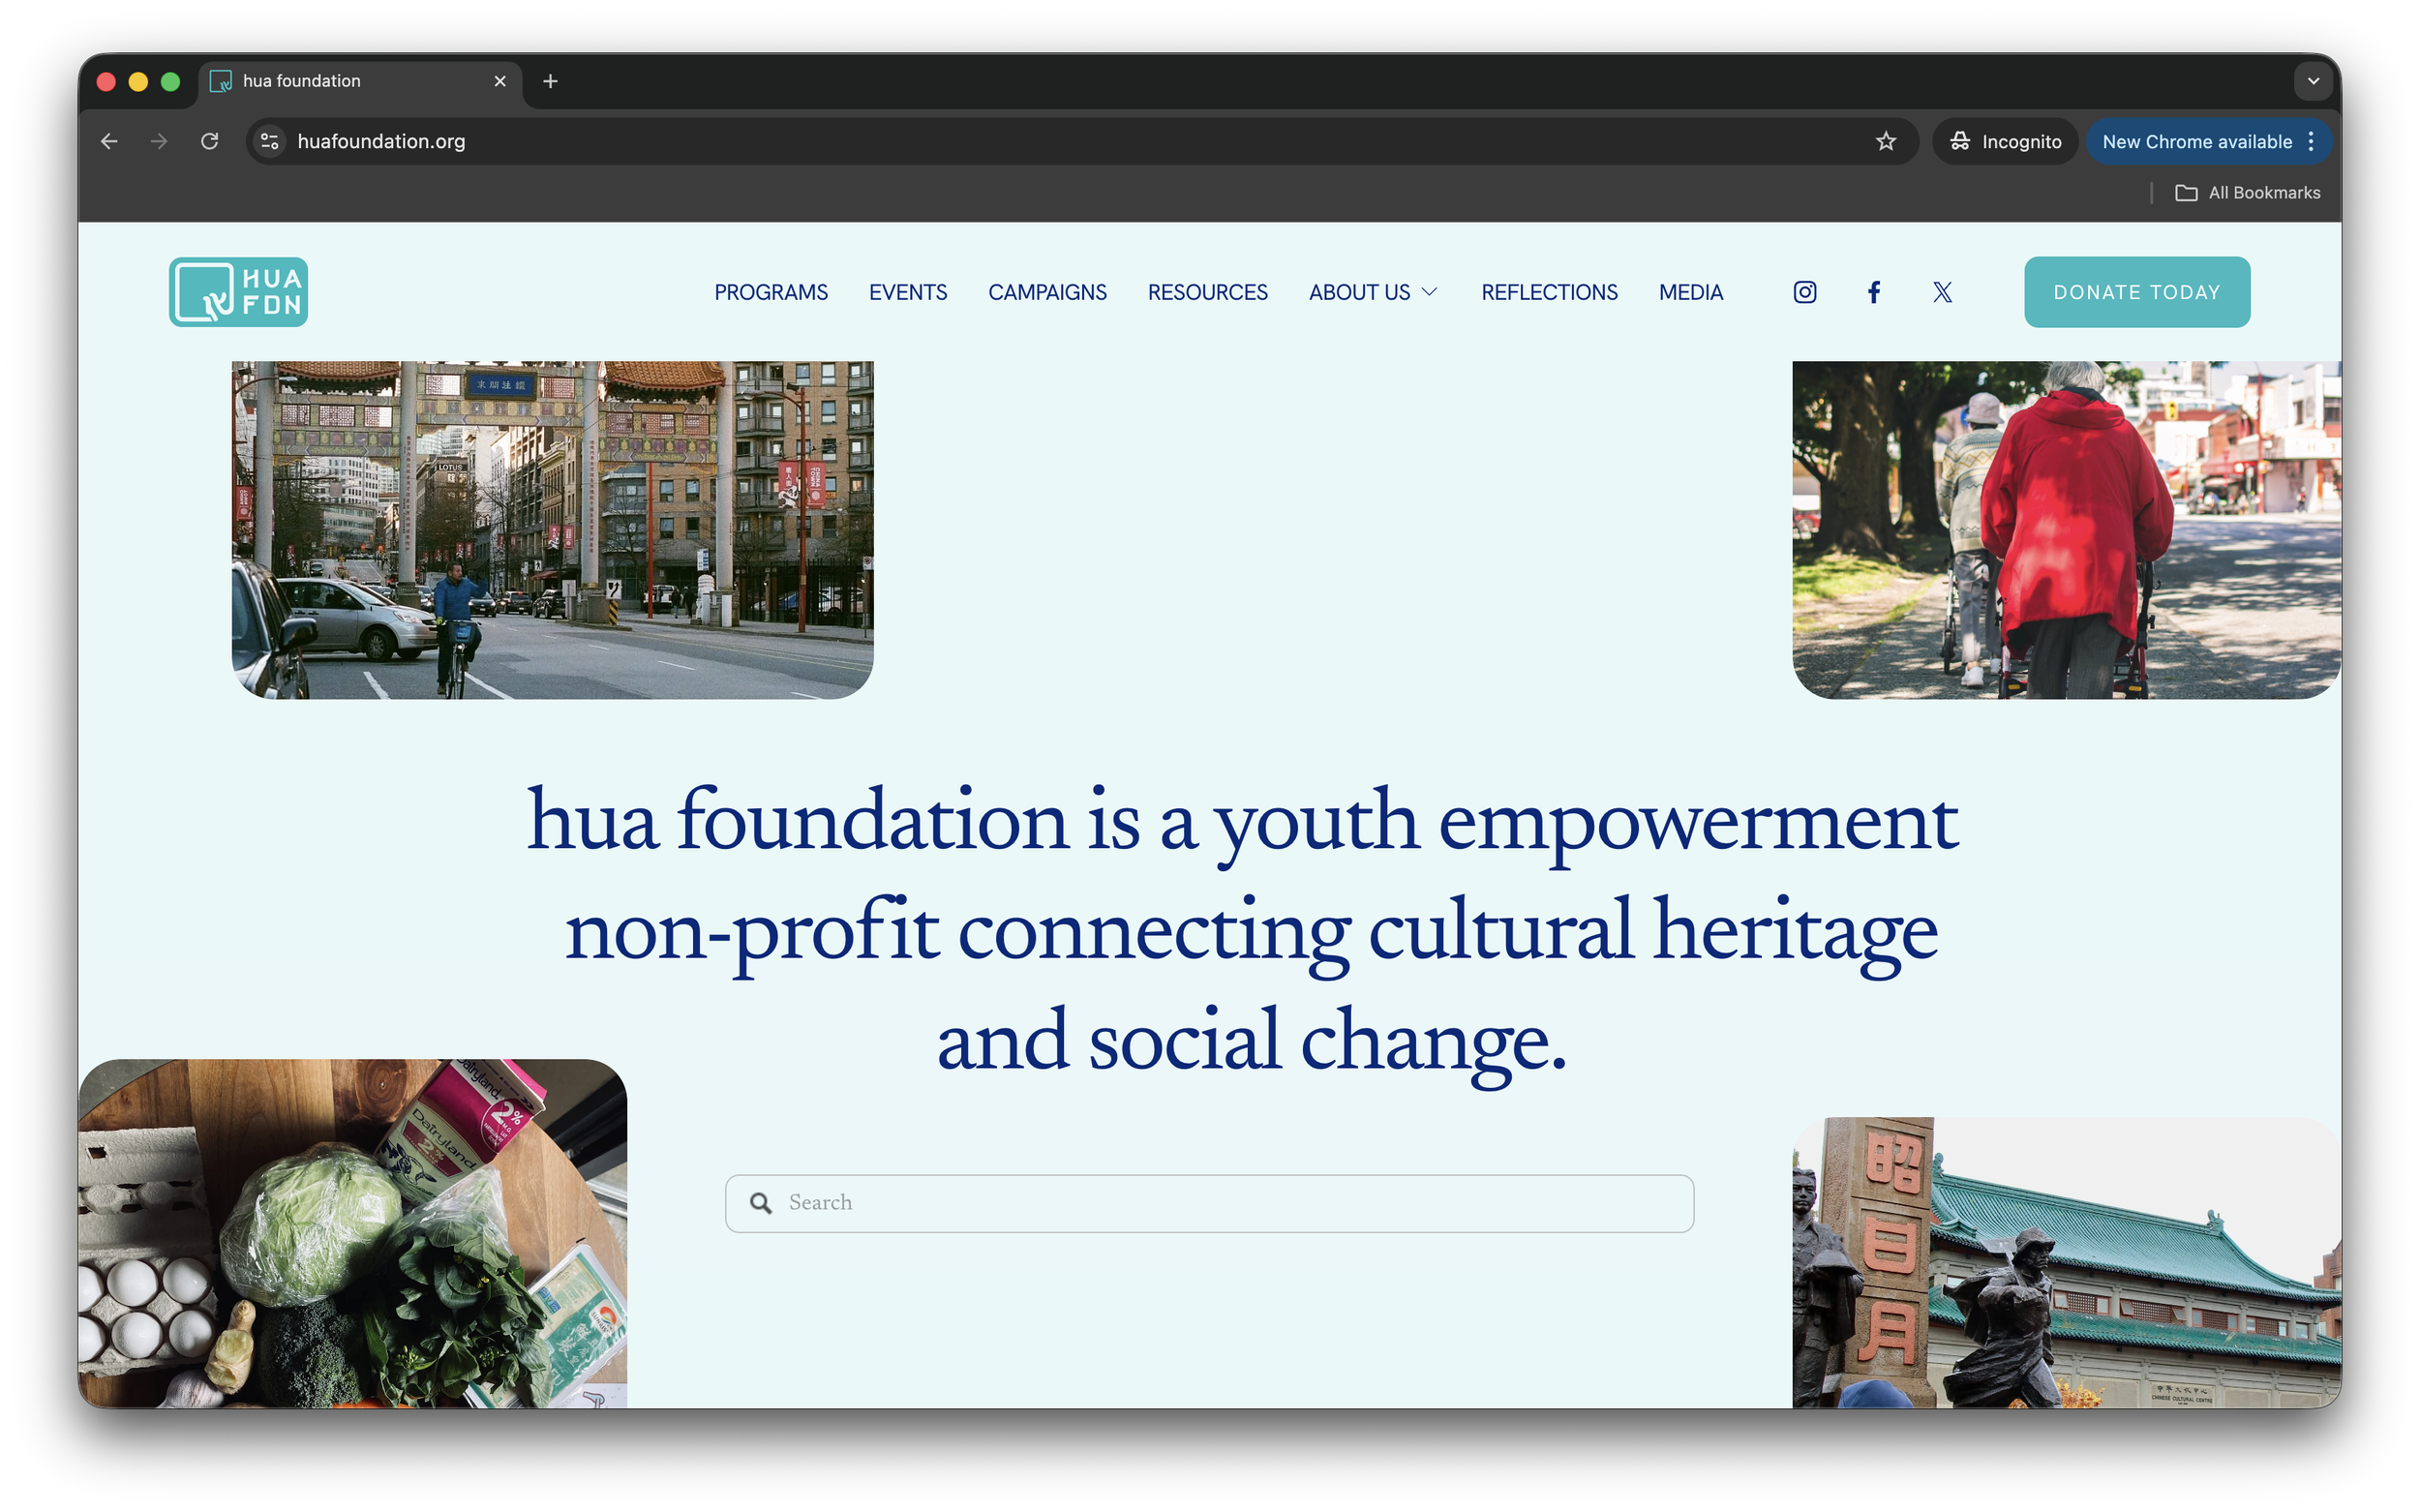Click the Chinatown gate photo
Image resolution: width=2420 pixels, height=1512 pixels.
coord(552,529)
